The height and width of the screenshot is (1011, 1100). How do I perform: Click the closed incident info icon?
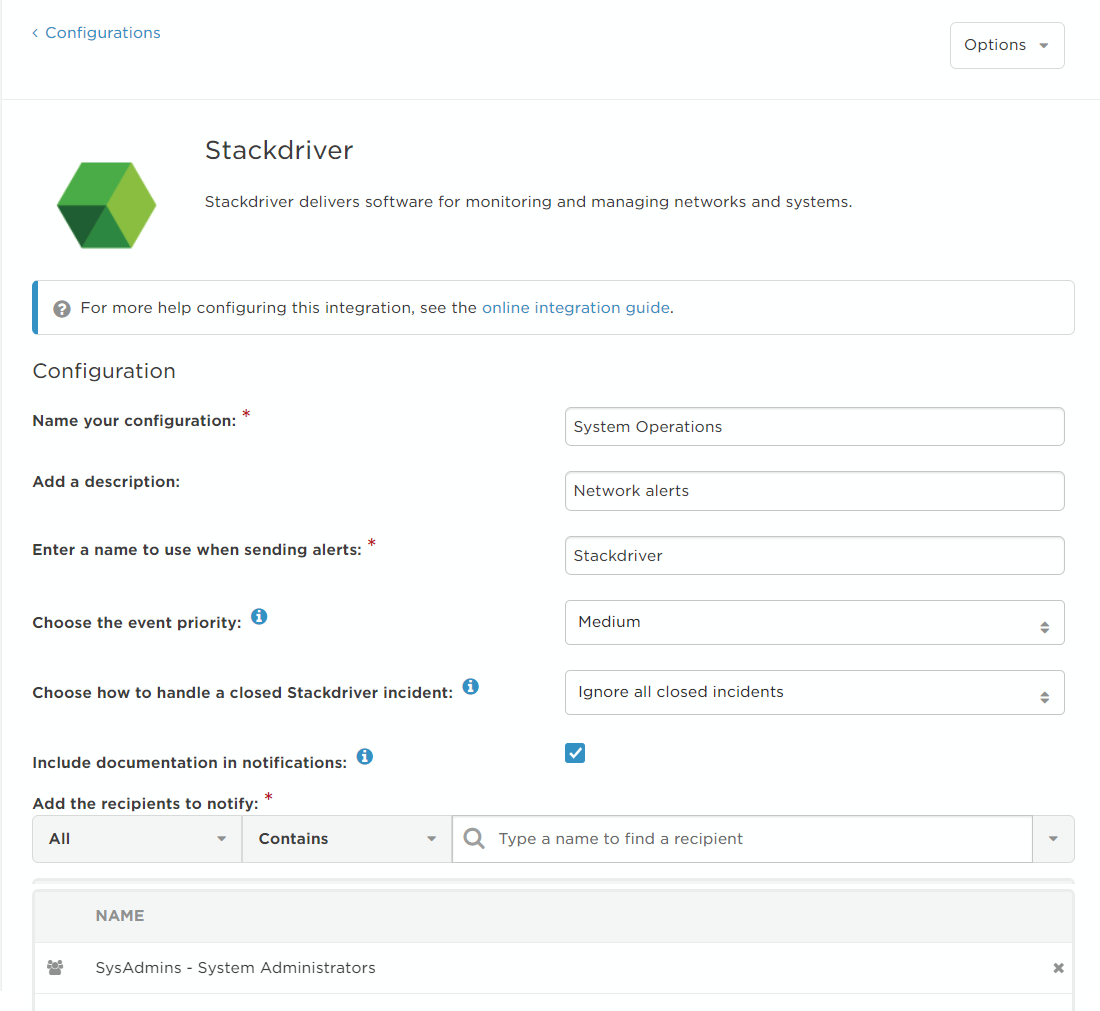471,686
